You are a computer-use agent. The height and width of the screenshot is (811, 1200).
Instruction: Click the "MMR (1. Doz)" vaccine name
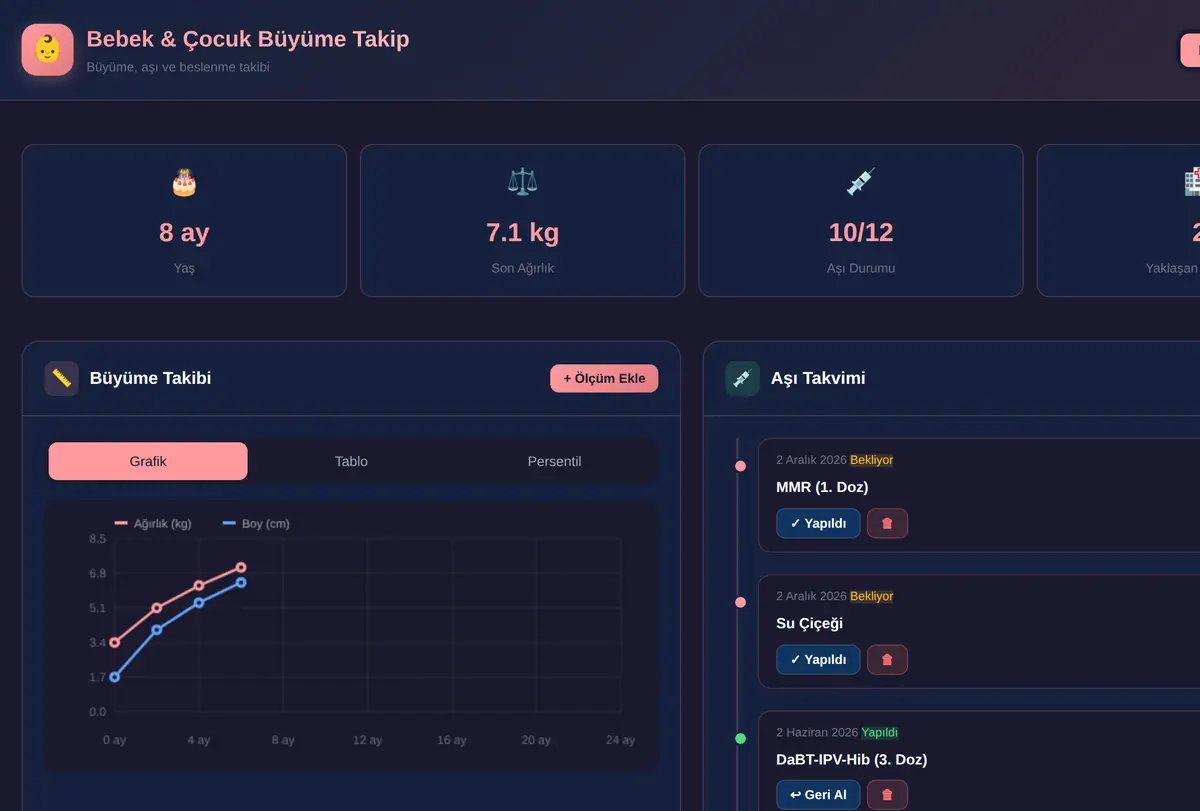[x=822, y=487]
